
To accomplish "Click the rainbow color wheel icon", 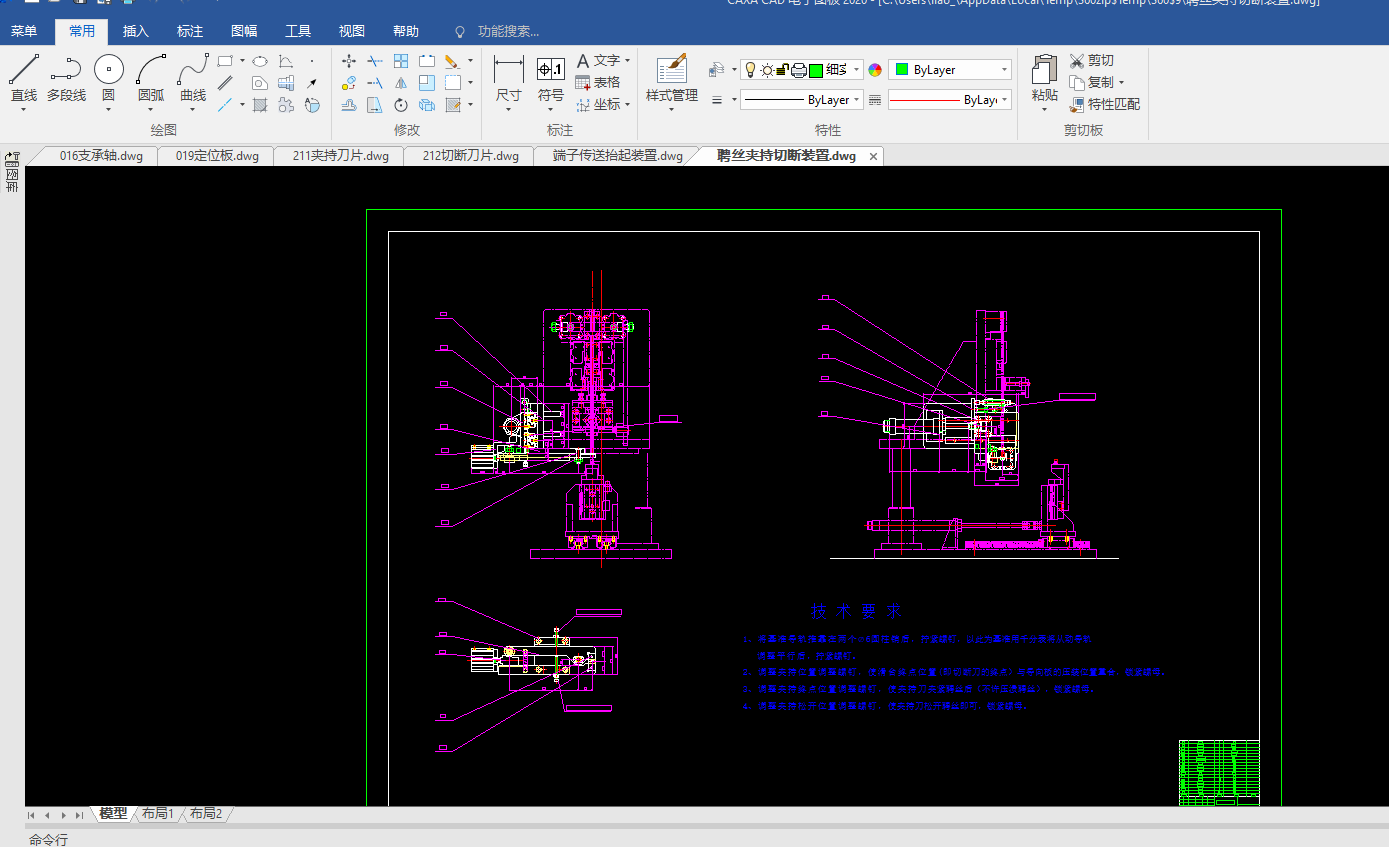I will point(875,70).
